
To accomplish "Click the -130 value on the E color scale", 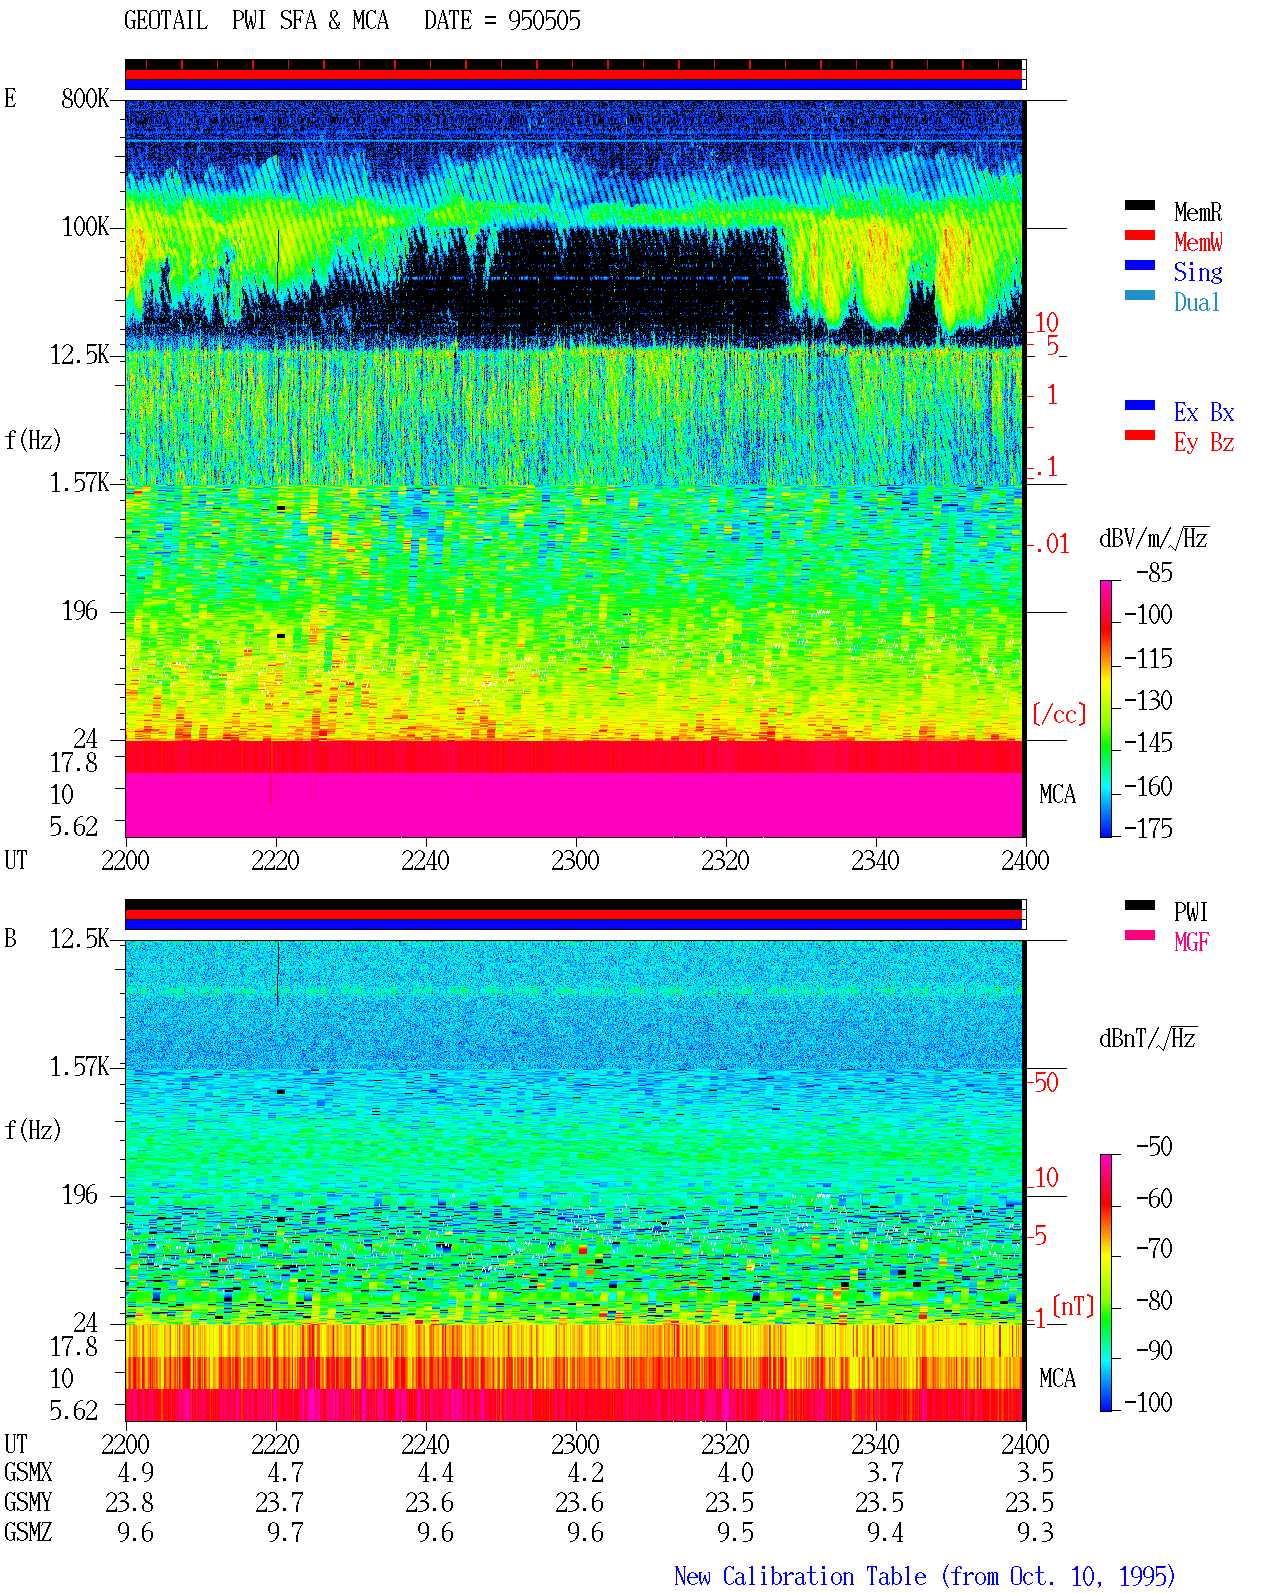I will point(1148,700).
